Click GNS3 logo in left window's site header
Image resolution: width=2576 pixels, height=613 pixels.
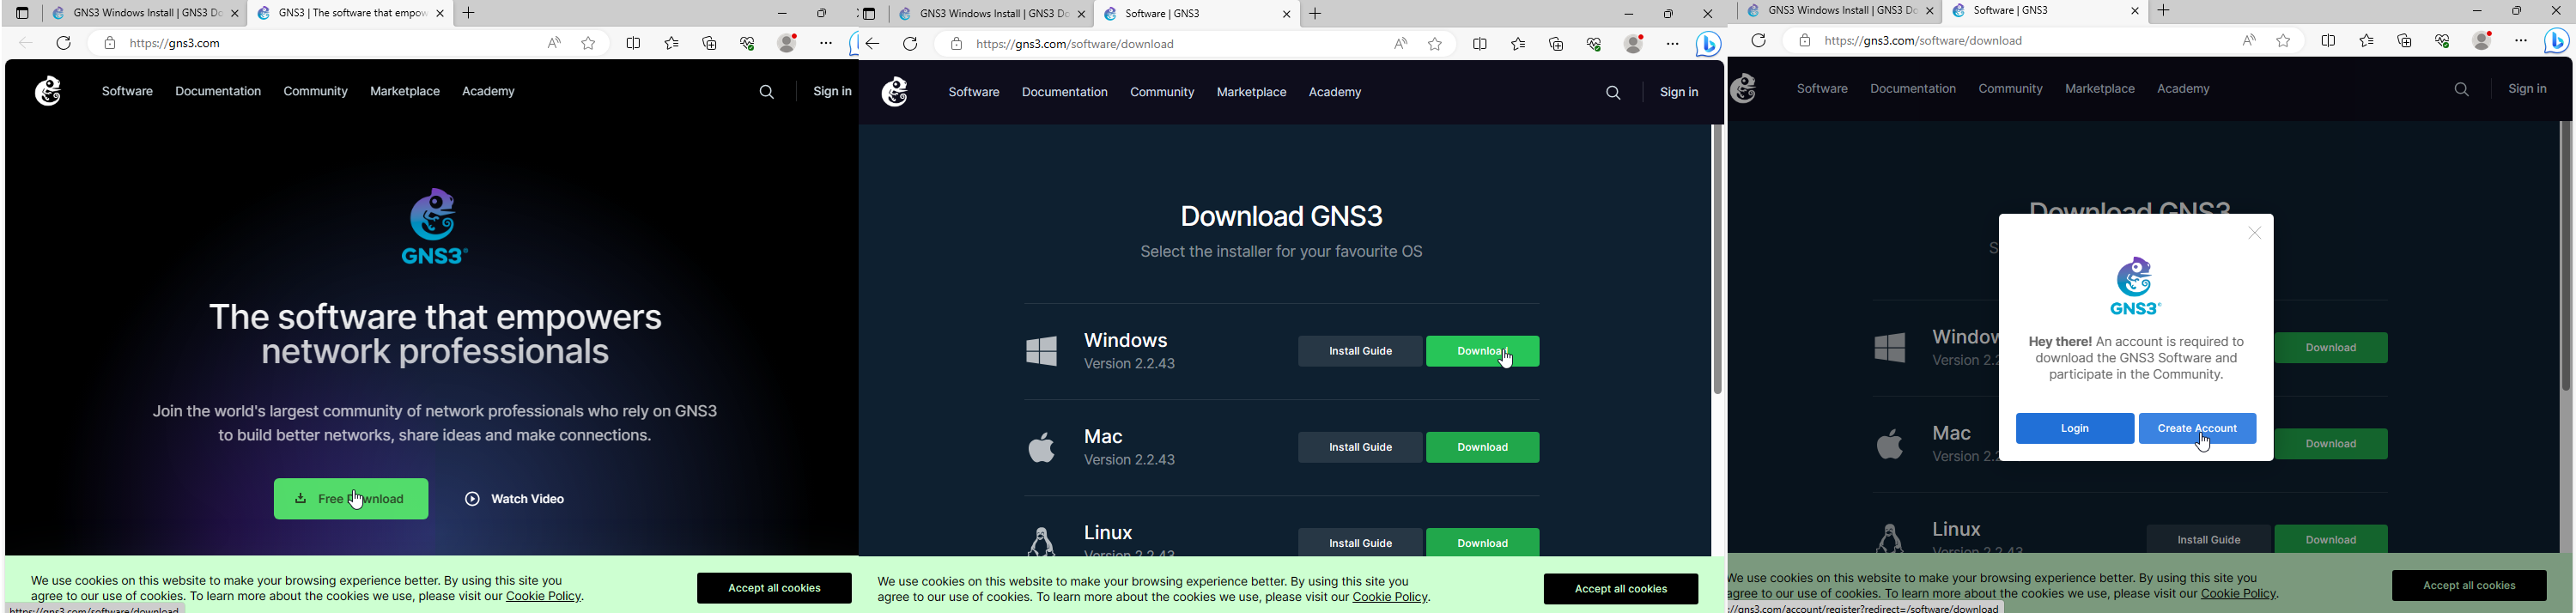[47, 91]
